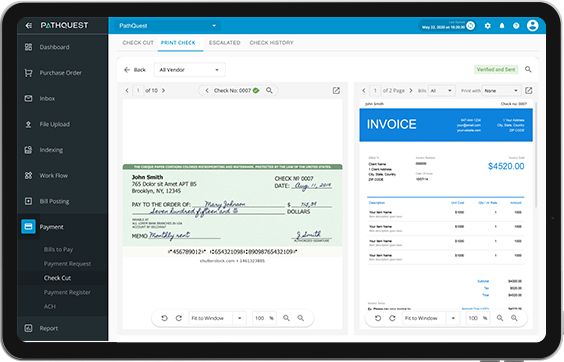Viewport: 564px width, 362px height.
Task: Open Dashboard from sidebar
Action: click(54, 47)
